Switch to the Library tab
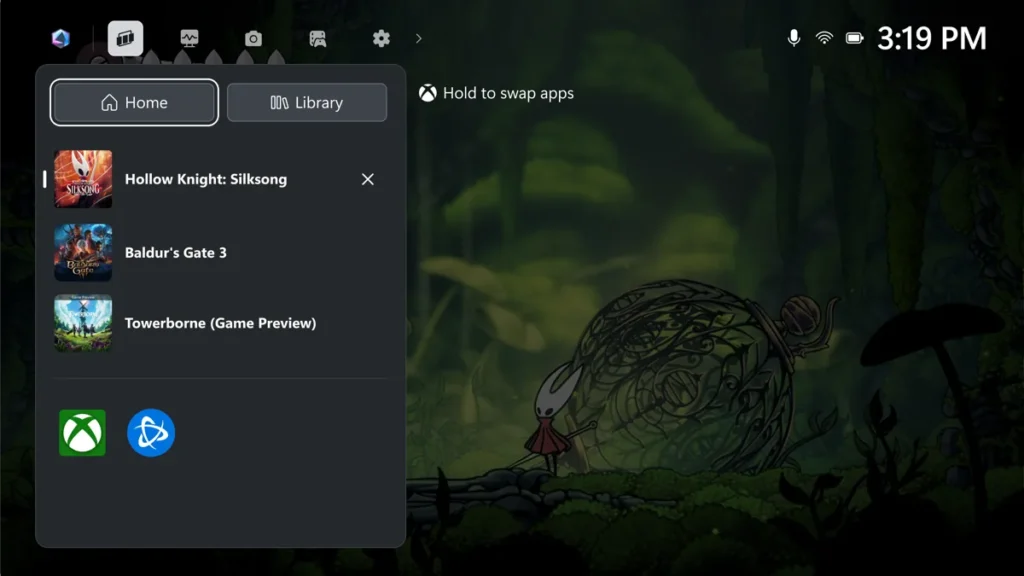Image resolution: width=1024 pixels, height=576 pixels. (x=306, y=103)
